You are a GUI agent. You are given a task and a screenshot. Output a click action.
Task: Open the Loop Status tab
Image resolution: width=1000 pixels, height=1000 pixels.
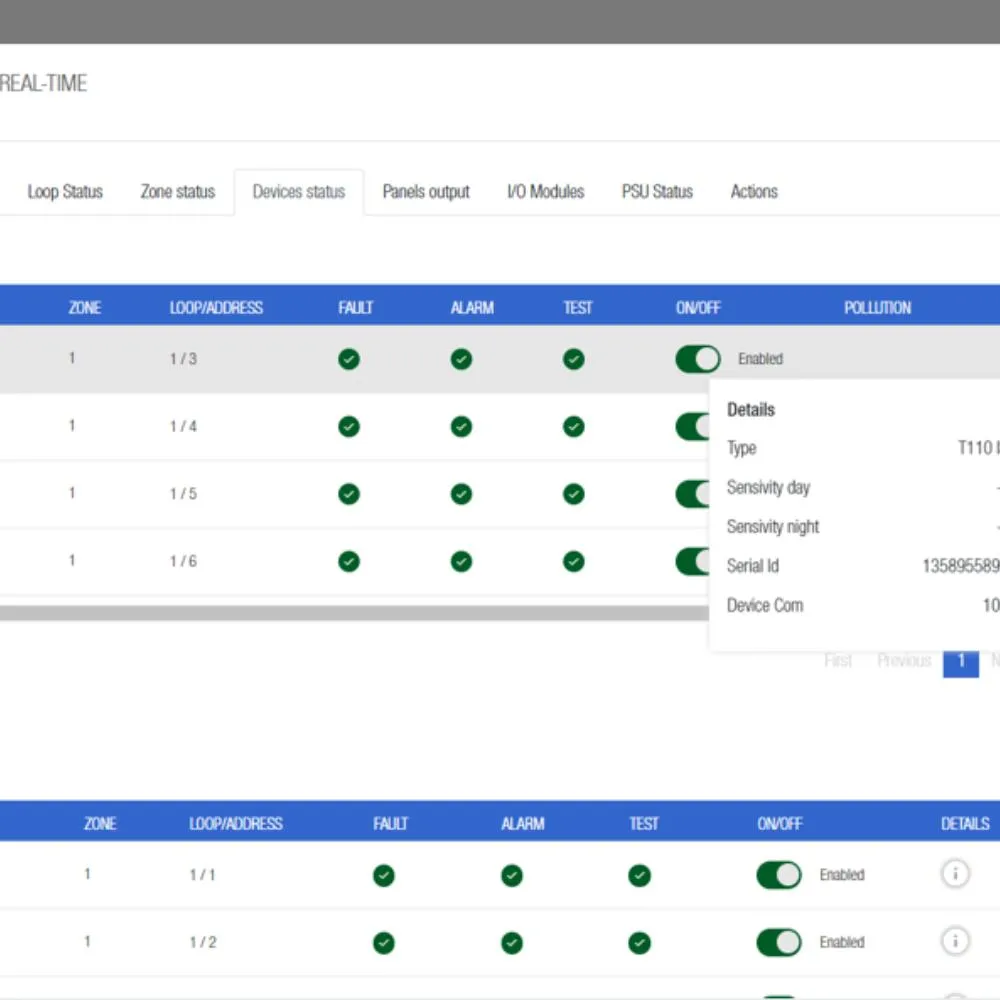(65, 191)
